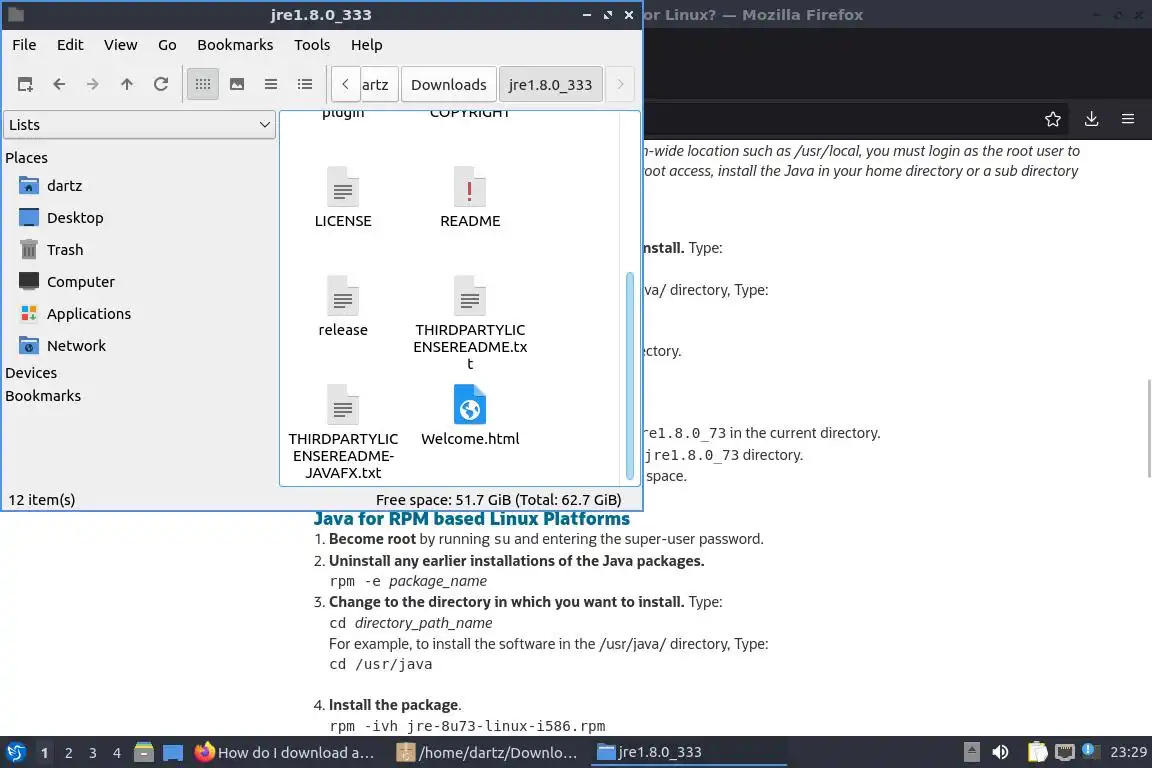This screenshot has height=768, width=1152.
Task: Select the LICENSE file icon
Action: [x=342, y=186]
